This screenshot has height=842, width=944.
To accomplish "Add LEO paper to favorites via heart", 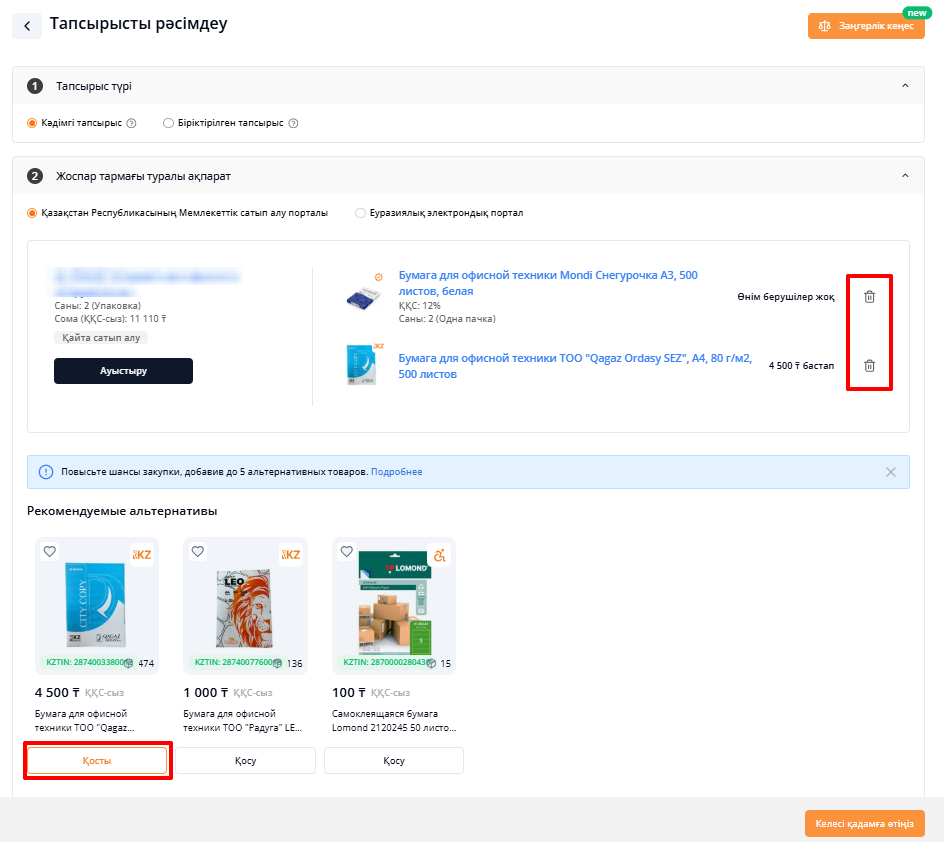I will [198, 551].
